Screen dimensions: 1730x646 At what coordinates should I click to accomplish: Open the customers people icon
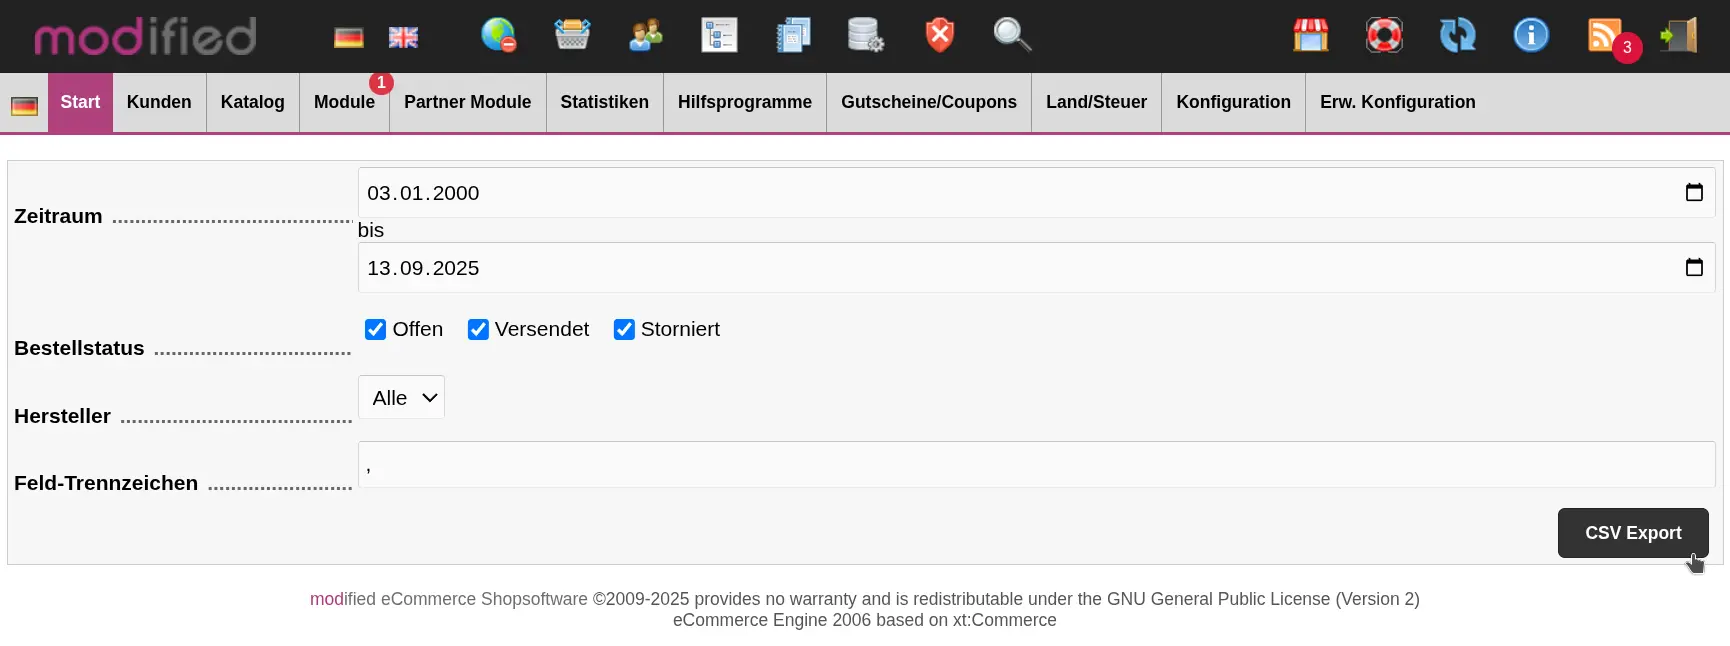coord(646,35)
